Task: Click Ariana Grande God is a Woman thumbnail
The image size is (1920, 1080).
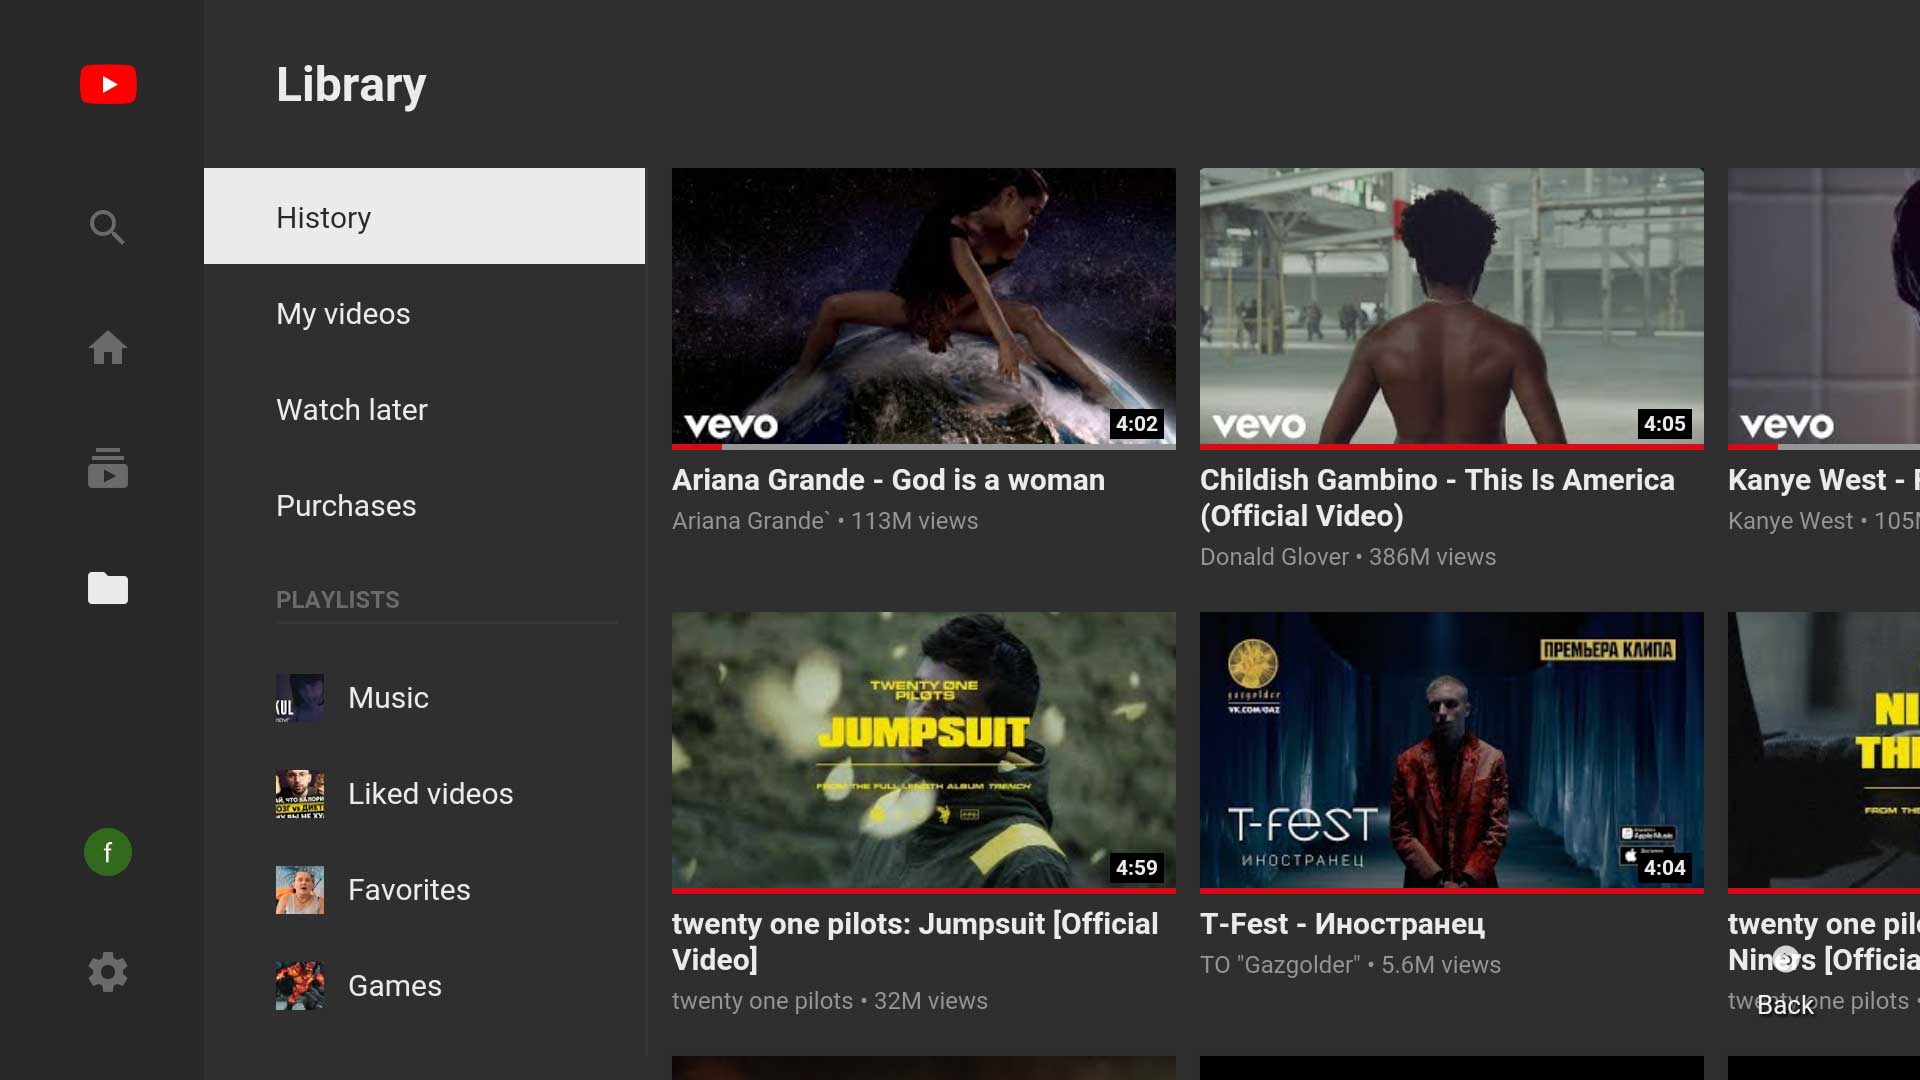Action: pyautogui.click(x=923, y=306)
